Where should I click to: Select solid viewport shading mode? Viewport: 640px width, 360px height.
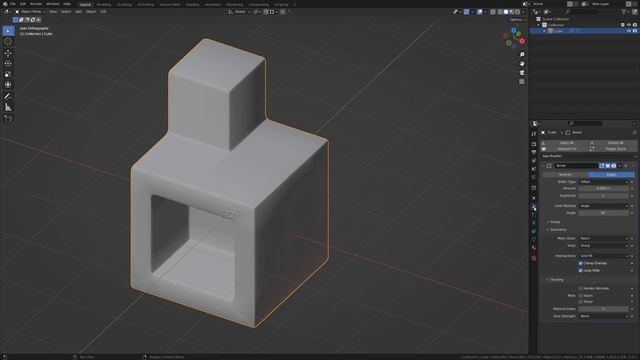[x=506, y=12]
